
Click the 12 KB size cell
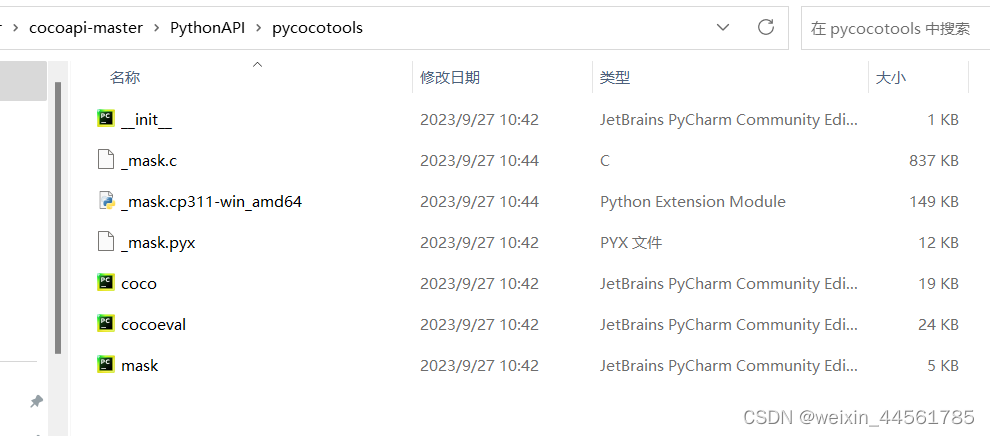[x=938, y=243]
